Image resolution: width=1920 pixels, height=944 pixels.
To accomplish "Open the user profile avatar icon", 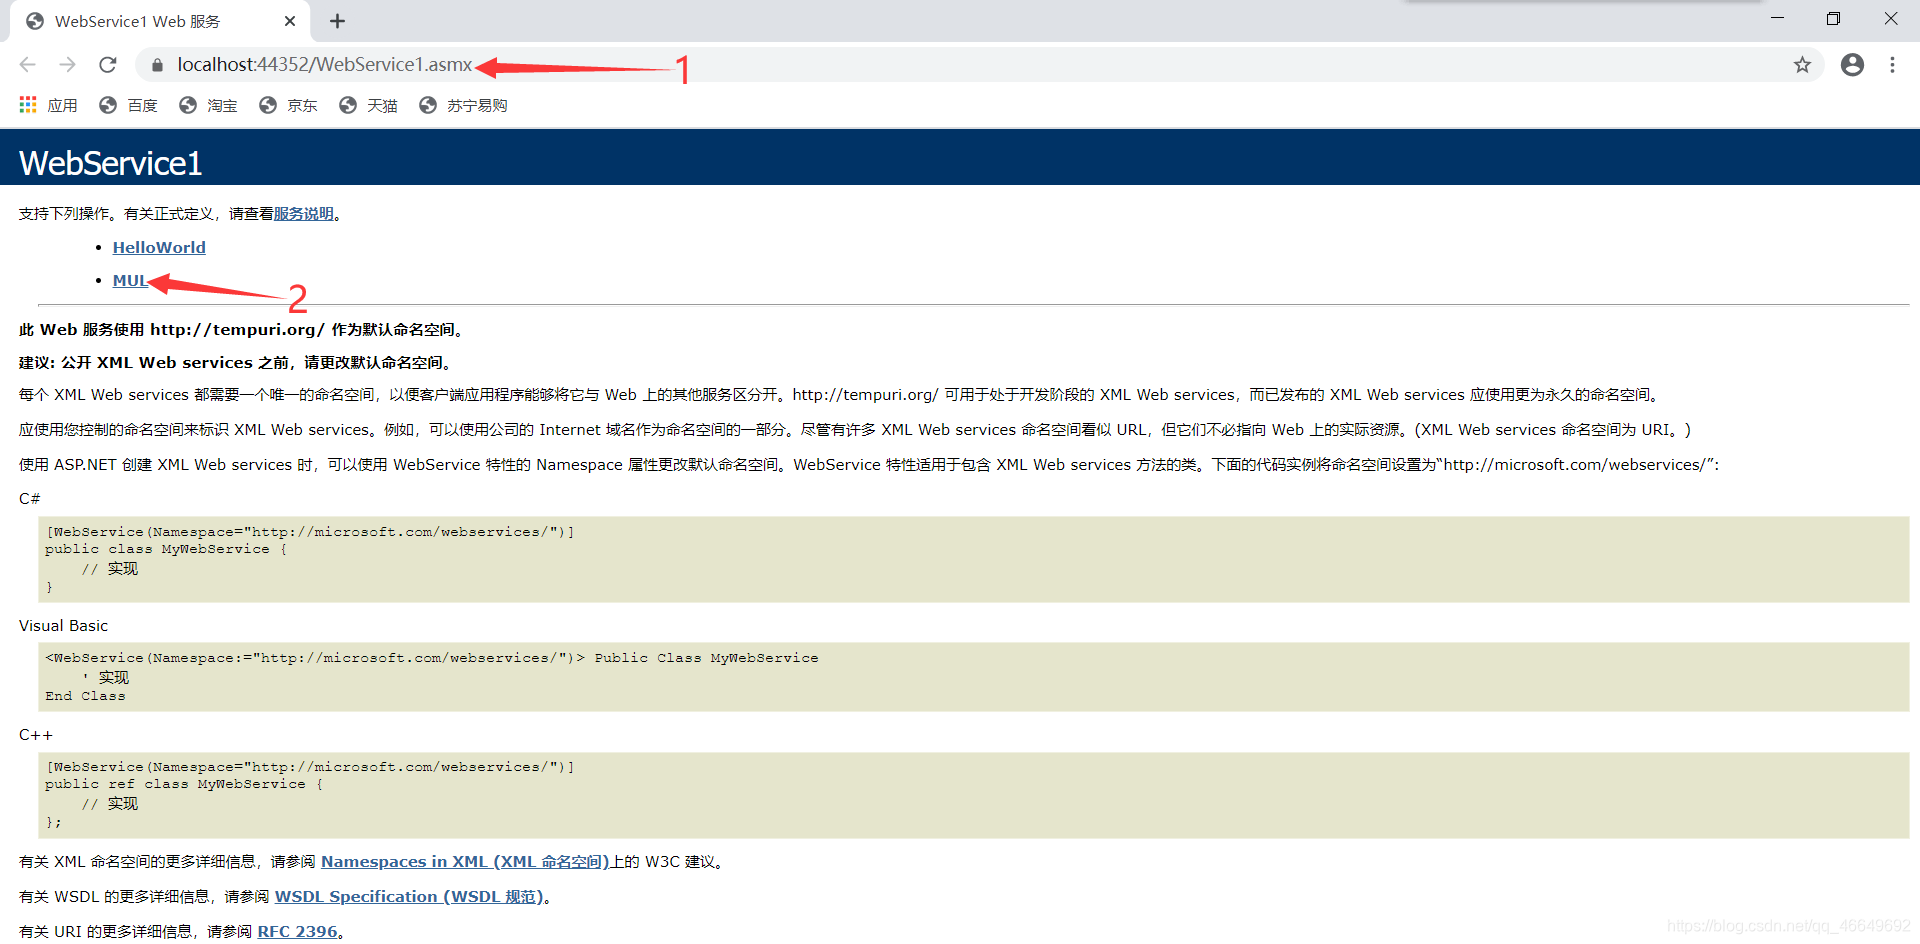I will [1852, 65].
